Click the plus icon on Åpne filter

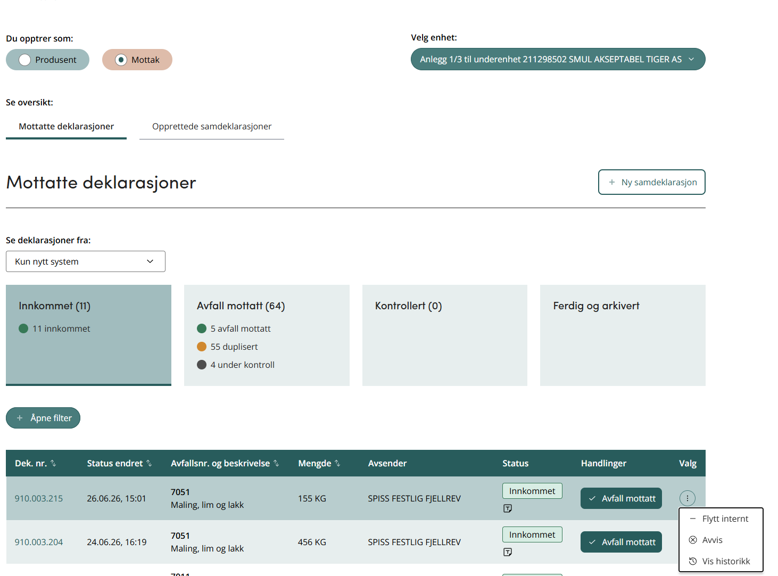(x=19, y=418)
